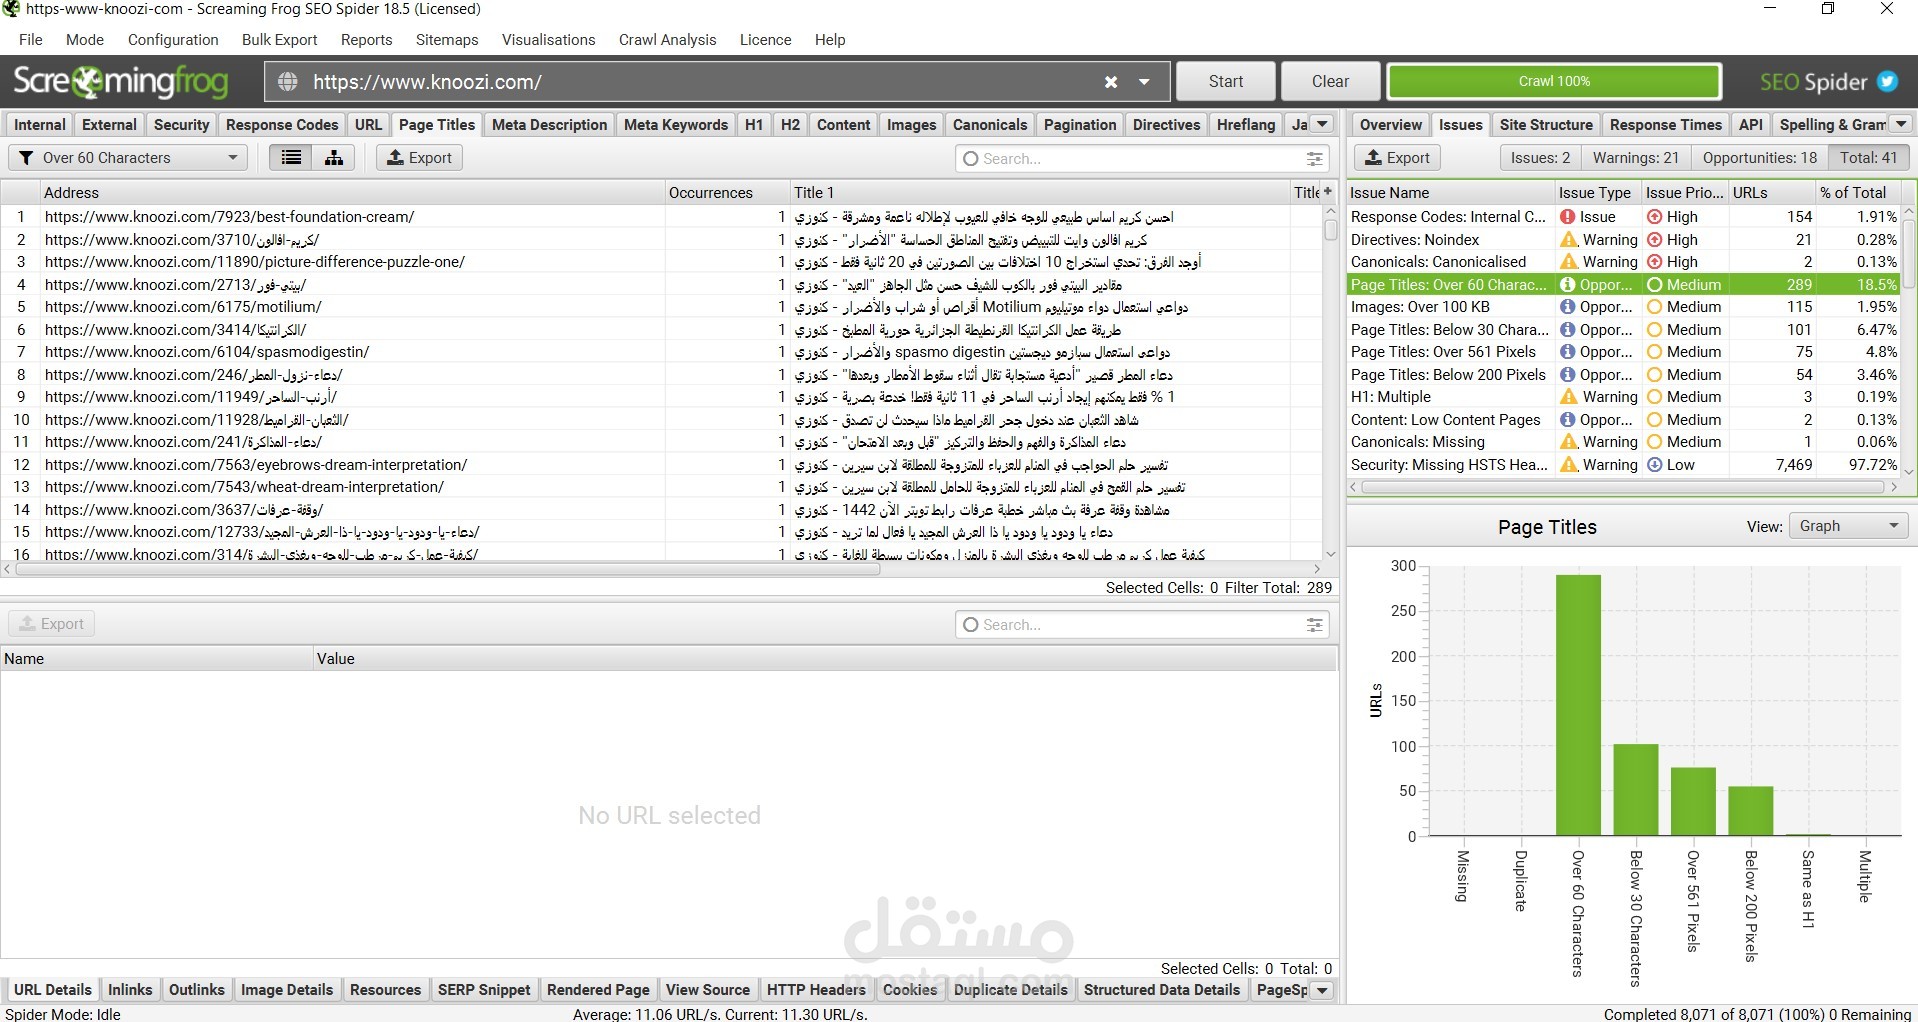Image resolution: width=1918 pixels, height=1022 pixels.
Task: Select the spasmodigestin URL row
Action: [661, 352]
